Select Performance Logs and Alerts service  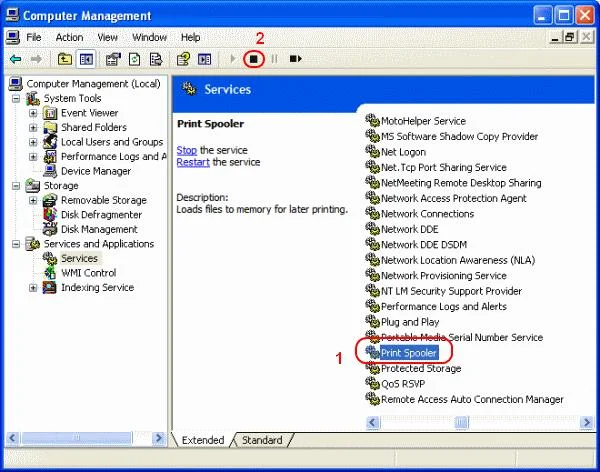(x=444, y=306)
